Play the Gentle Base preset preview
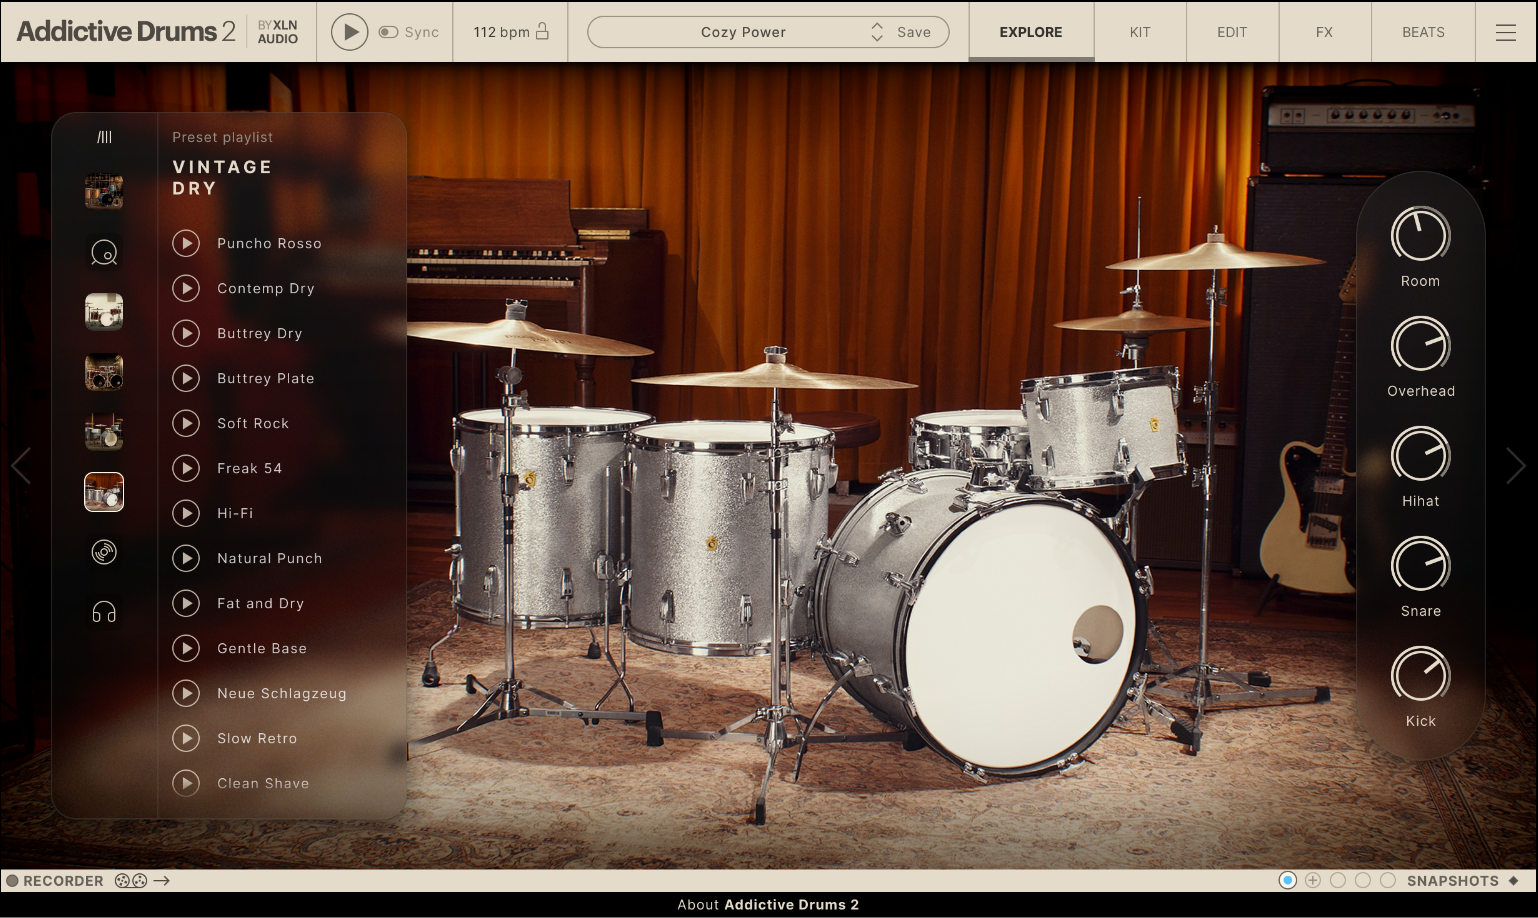 coord(186,648)
